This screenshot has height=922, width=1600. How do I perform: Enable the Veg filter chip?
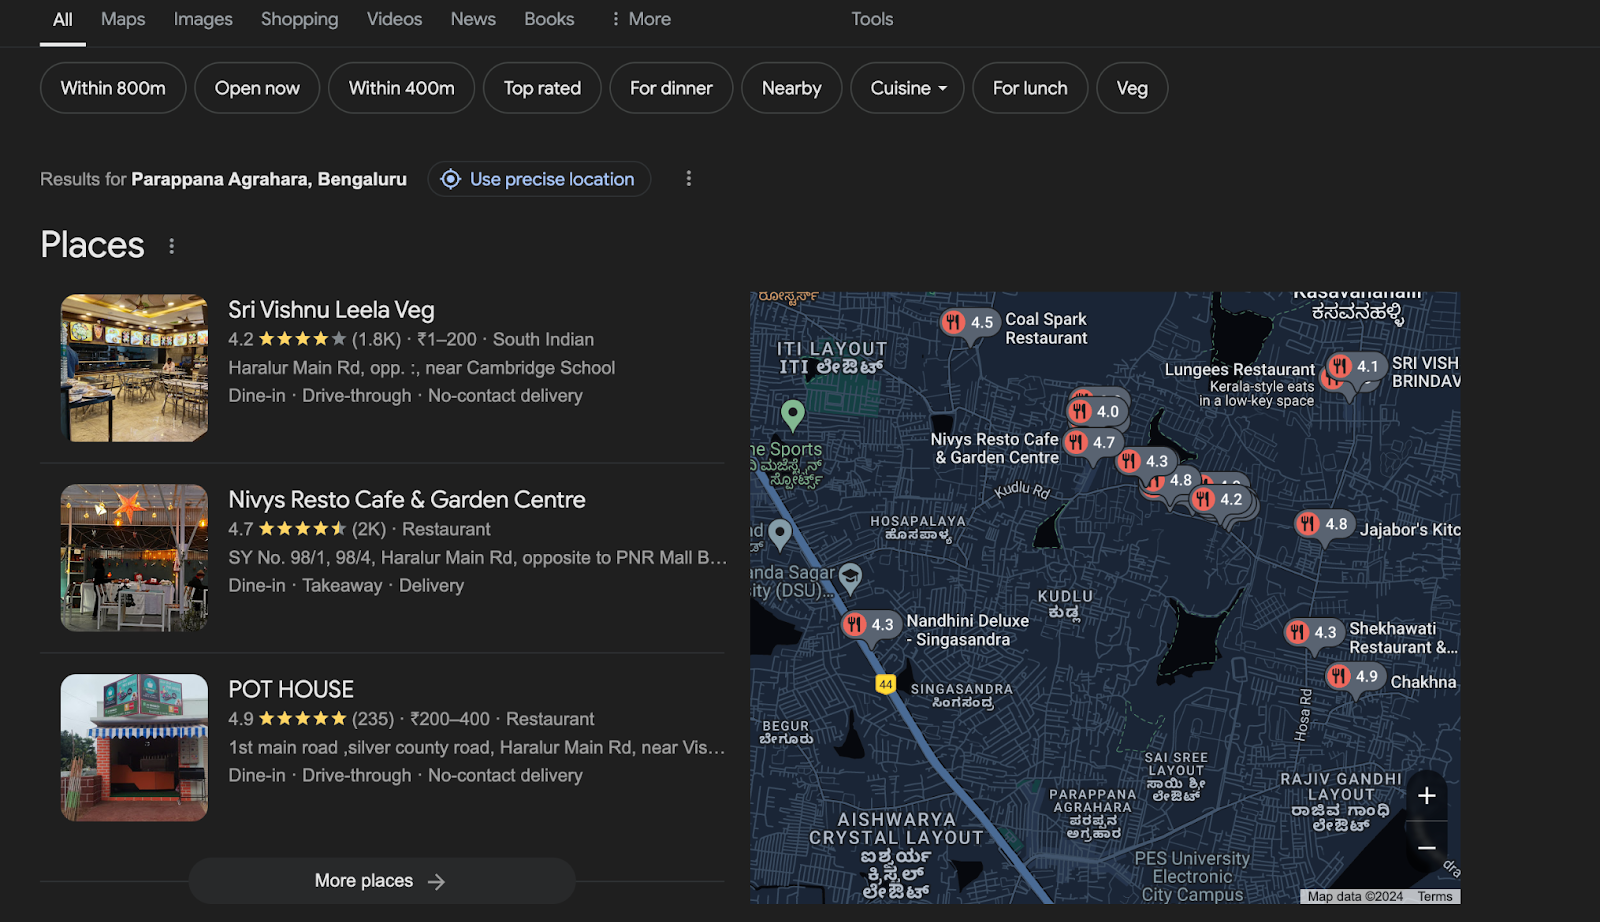pos(1132,88)
